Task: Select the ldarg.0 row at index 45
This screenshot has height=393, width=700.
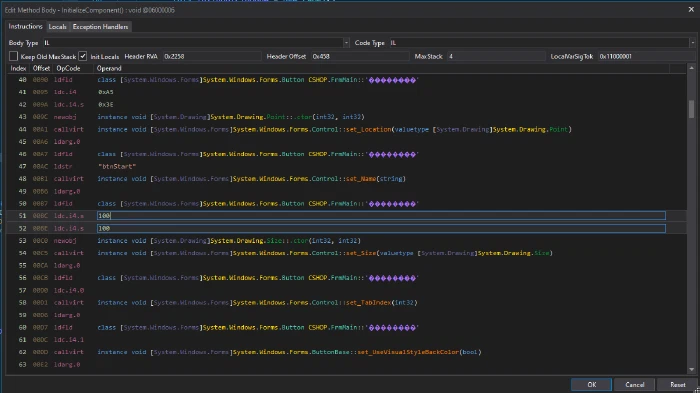Action: pyautogui.click(x=346, y=142)
